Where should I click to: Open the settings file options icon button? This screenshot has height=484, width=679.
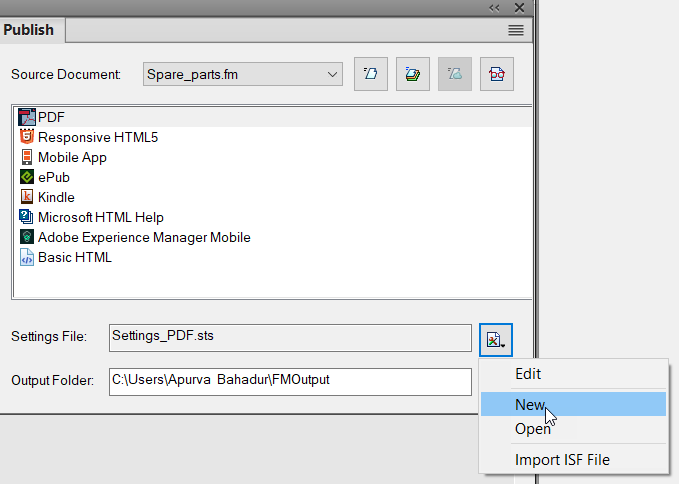tap(496, 340)
